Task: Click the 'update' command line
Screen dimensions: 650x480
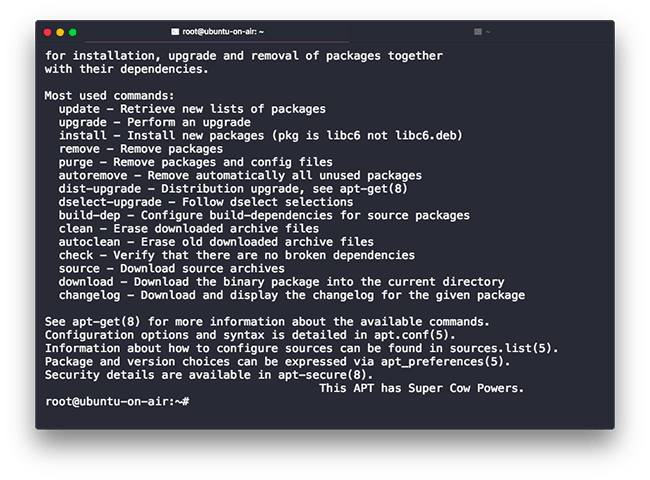Action: pos(192,109)
